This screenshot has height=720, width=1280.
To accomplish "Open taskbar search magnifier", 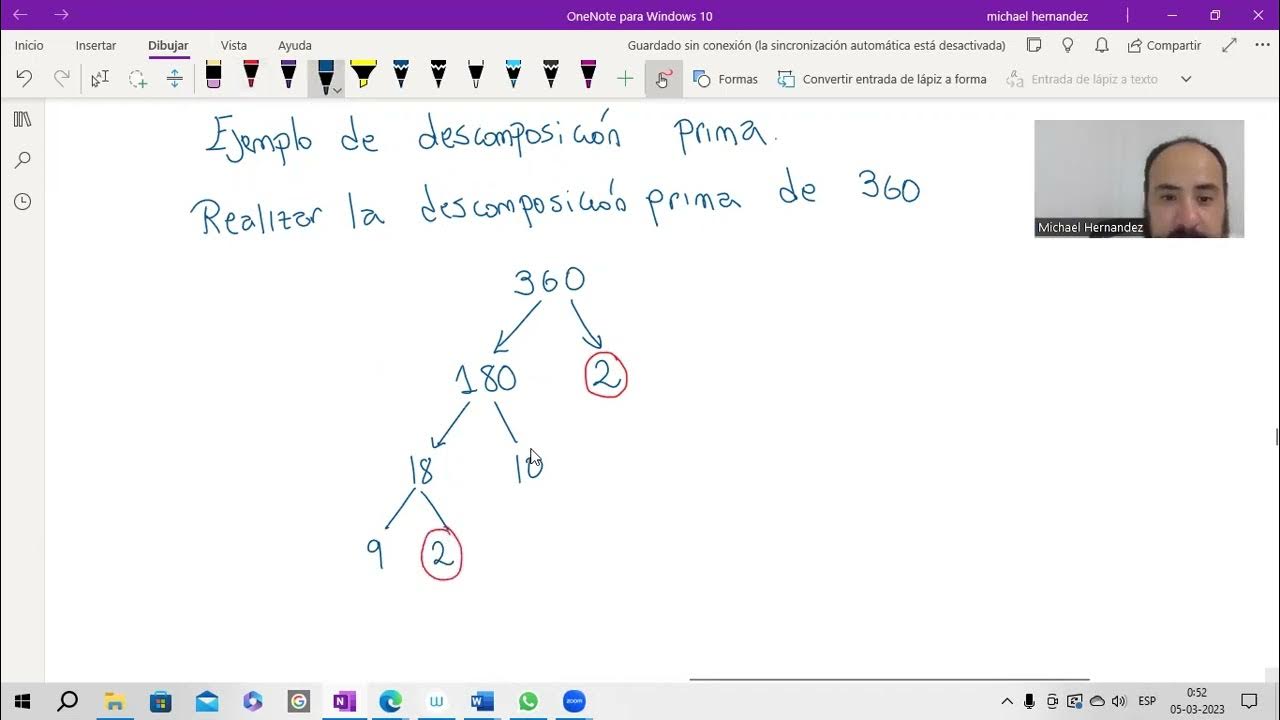I will 67,701.
